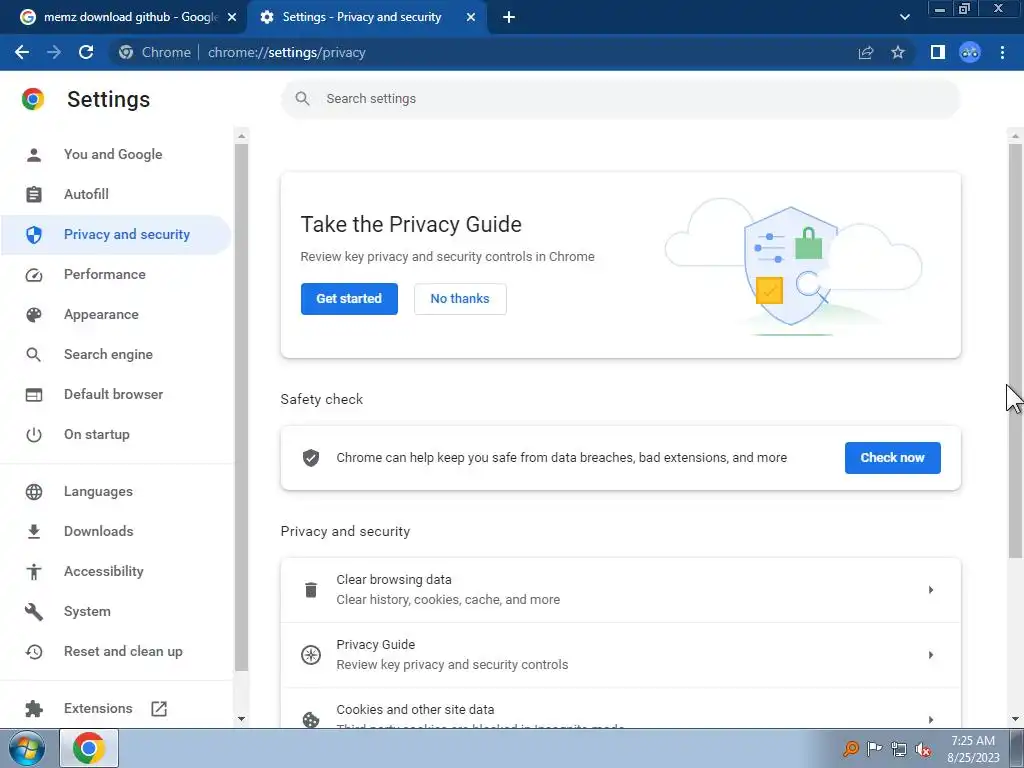Switch to the memz download github tab

123,17
